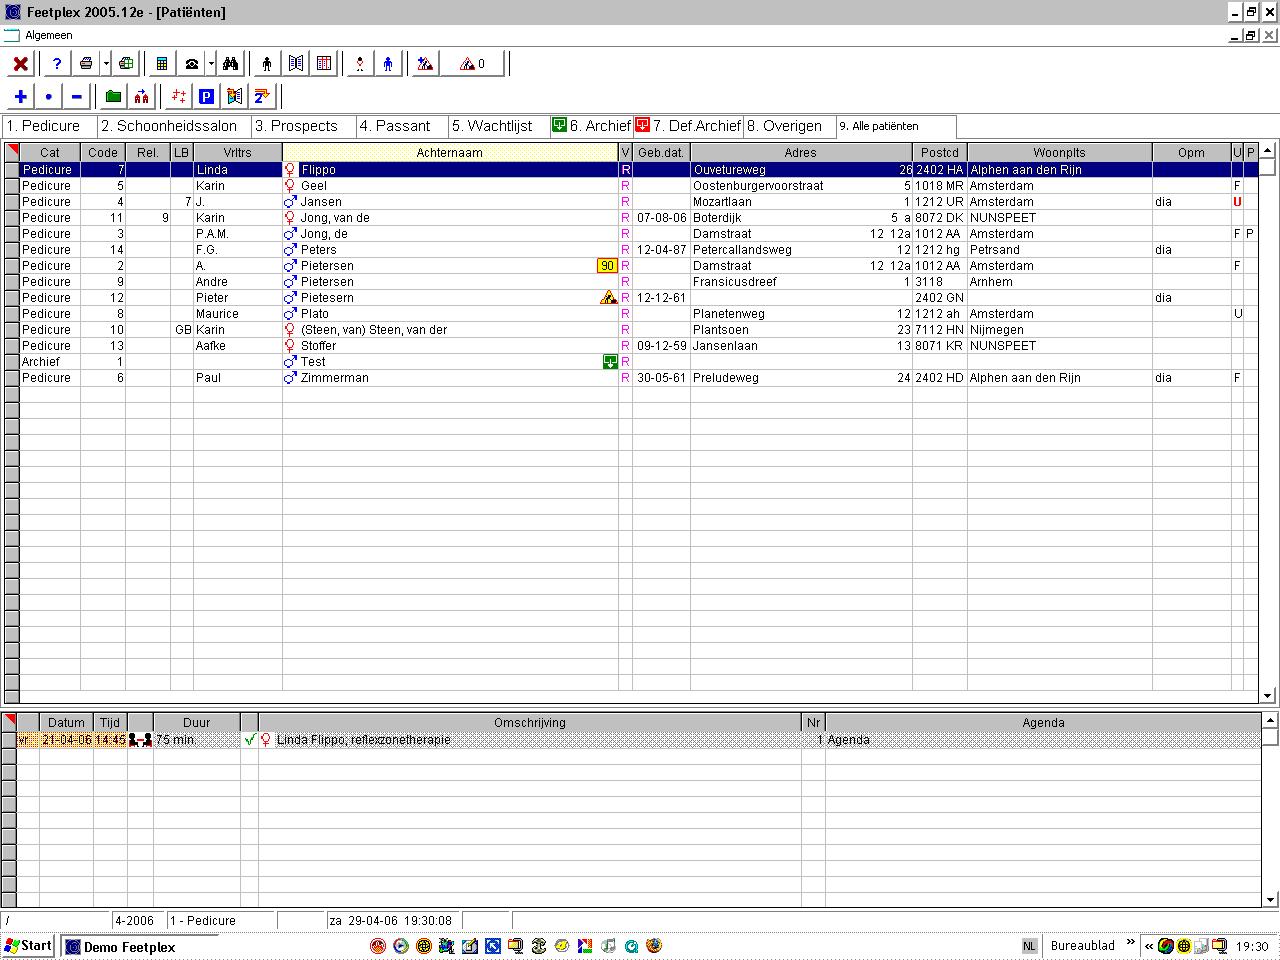Click the blue minus icon
The image size is (1280, 960).
pos(76,97)
